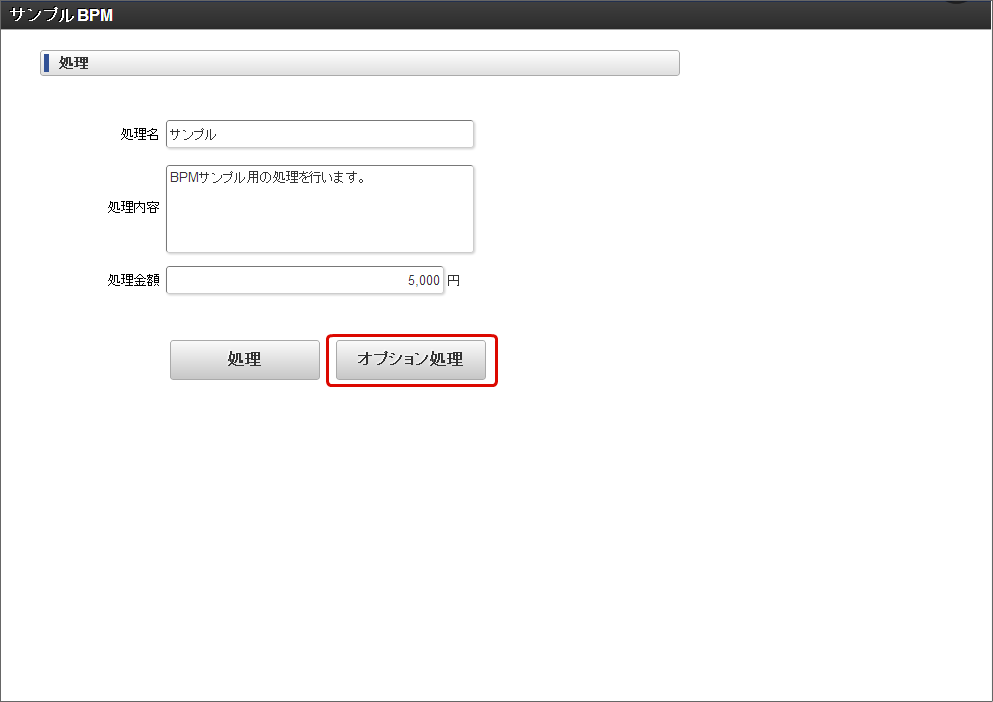This screenshot has width=993, height=702.
Task: Select the 処理金額 amount field
Action: pos(305,280)
